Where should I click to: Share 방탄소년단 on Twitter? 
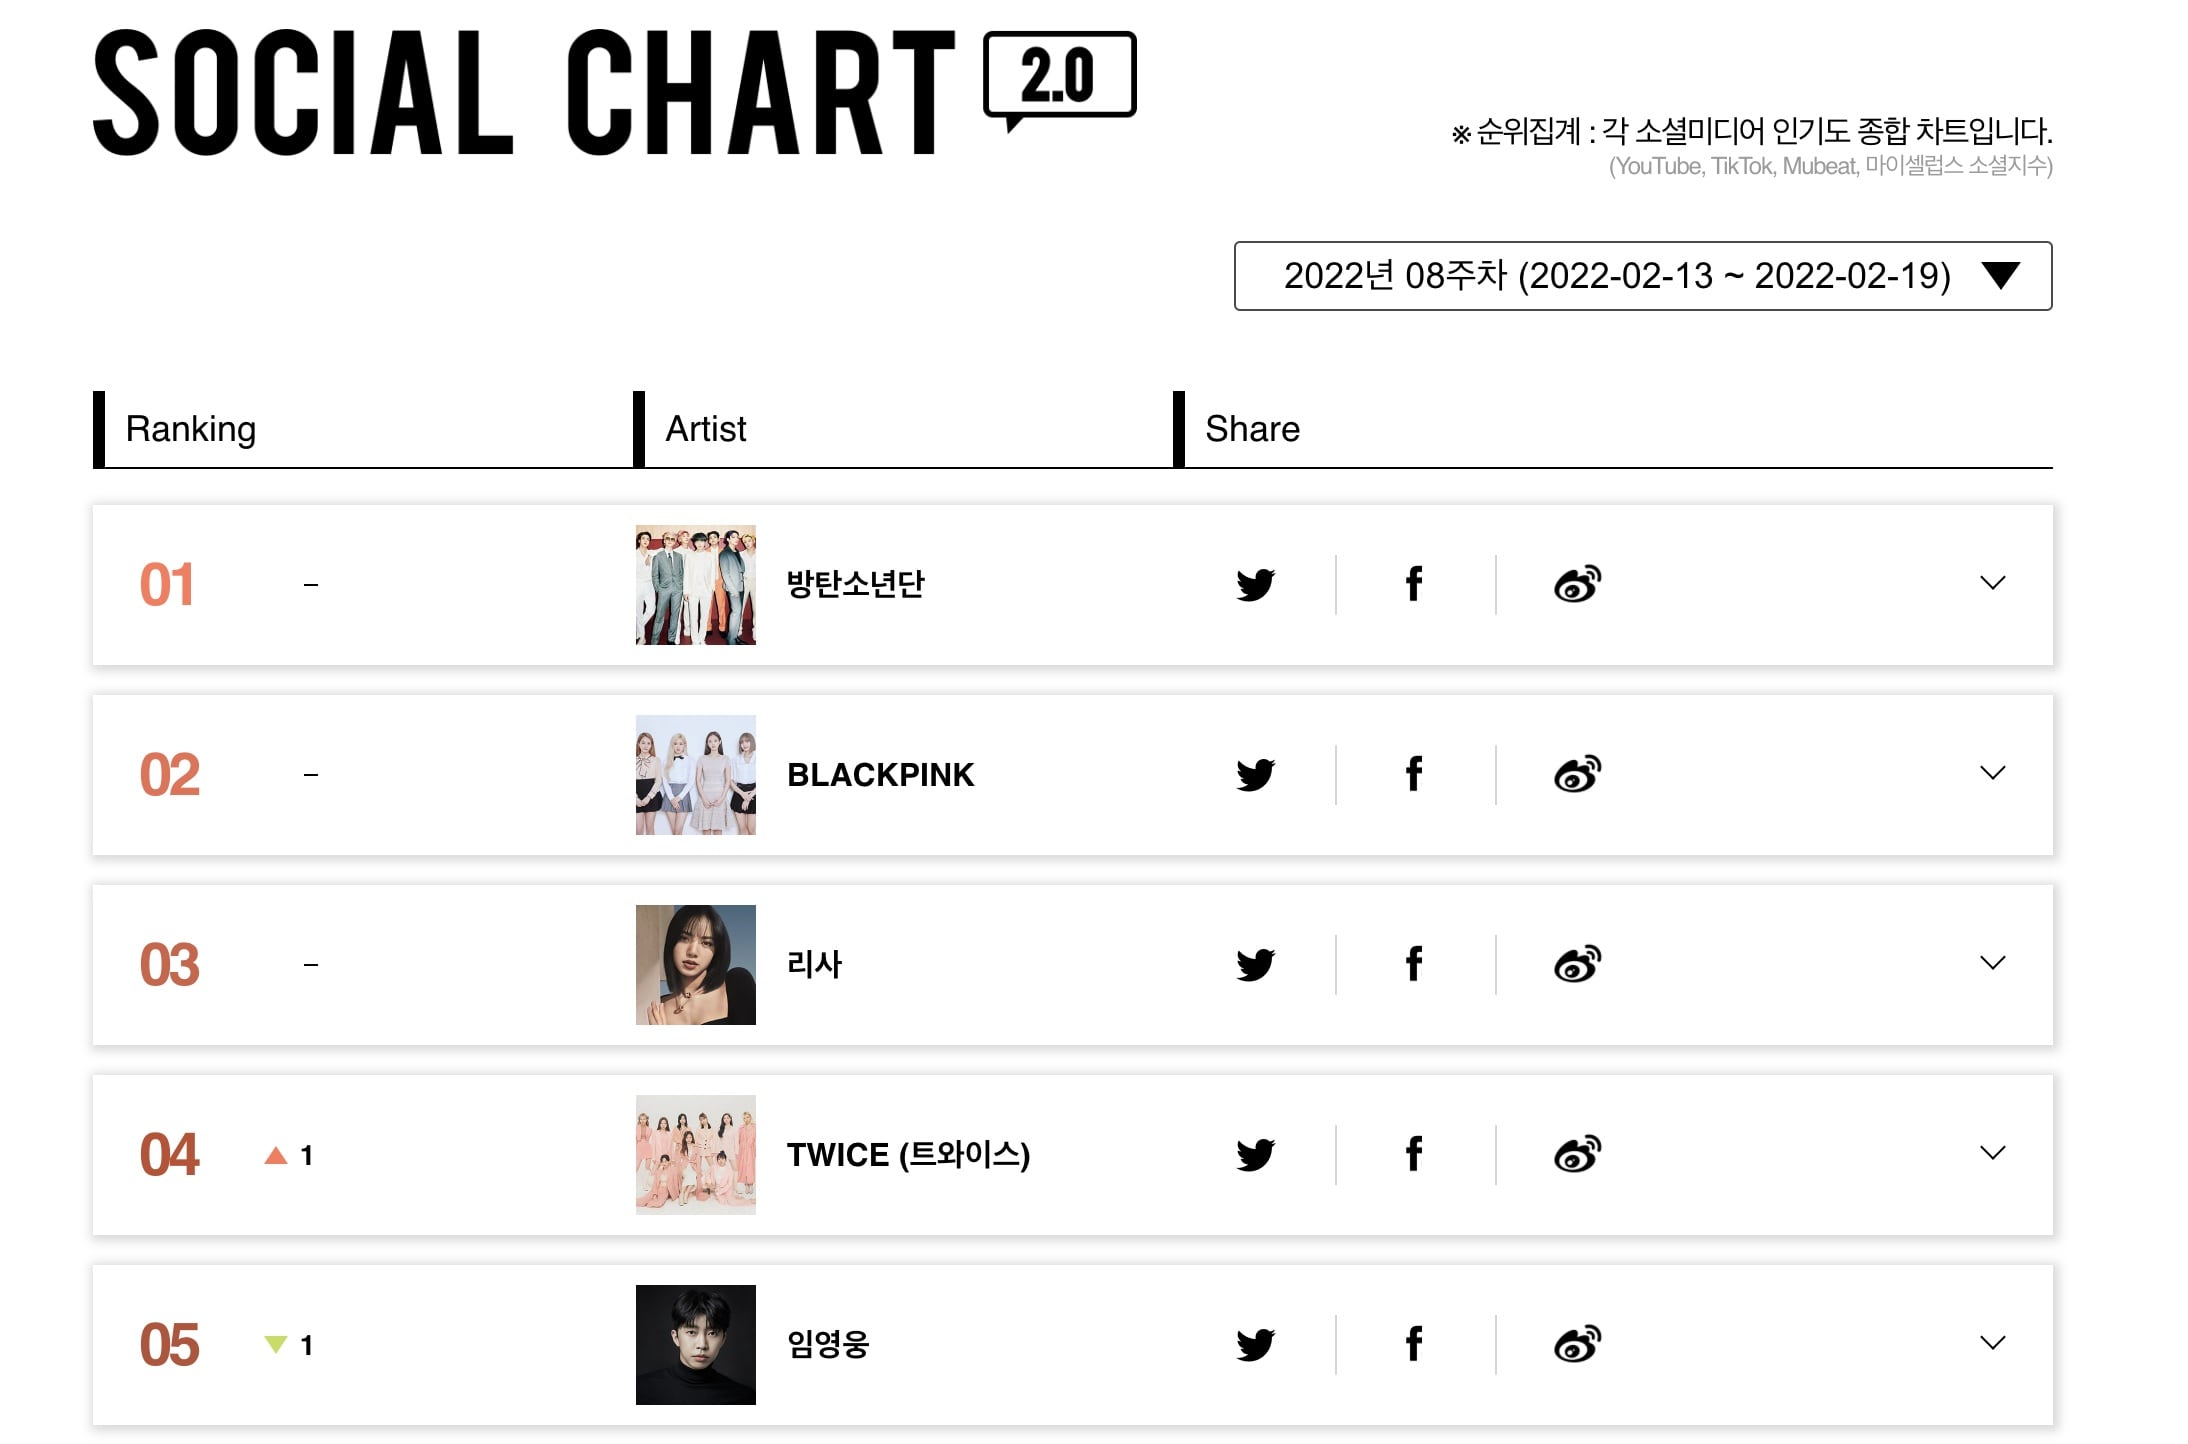1255,584
